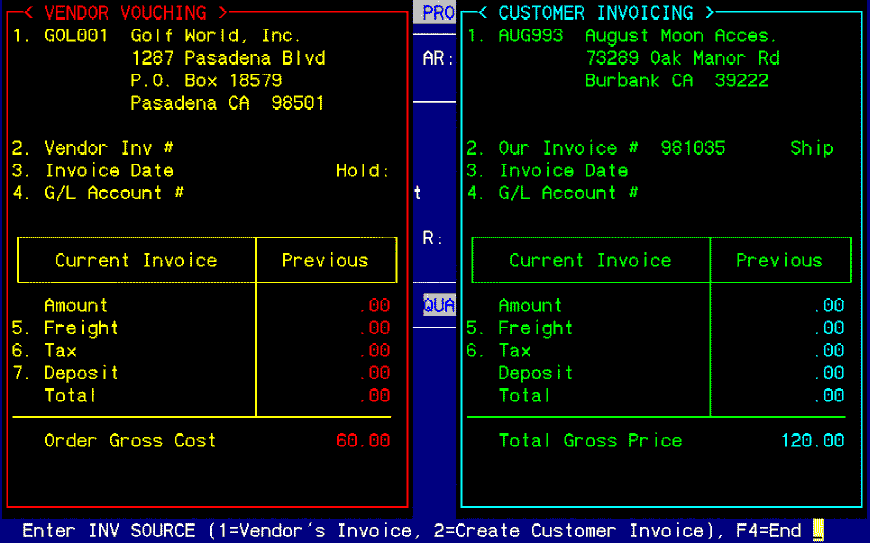Click the highlighted QUA label between panels

click(x=438, y=305)
